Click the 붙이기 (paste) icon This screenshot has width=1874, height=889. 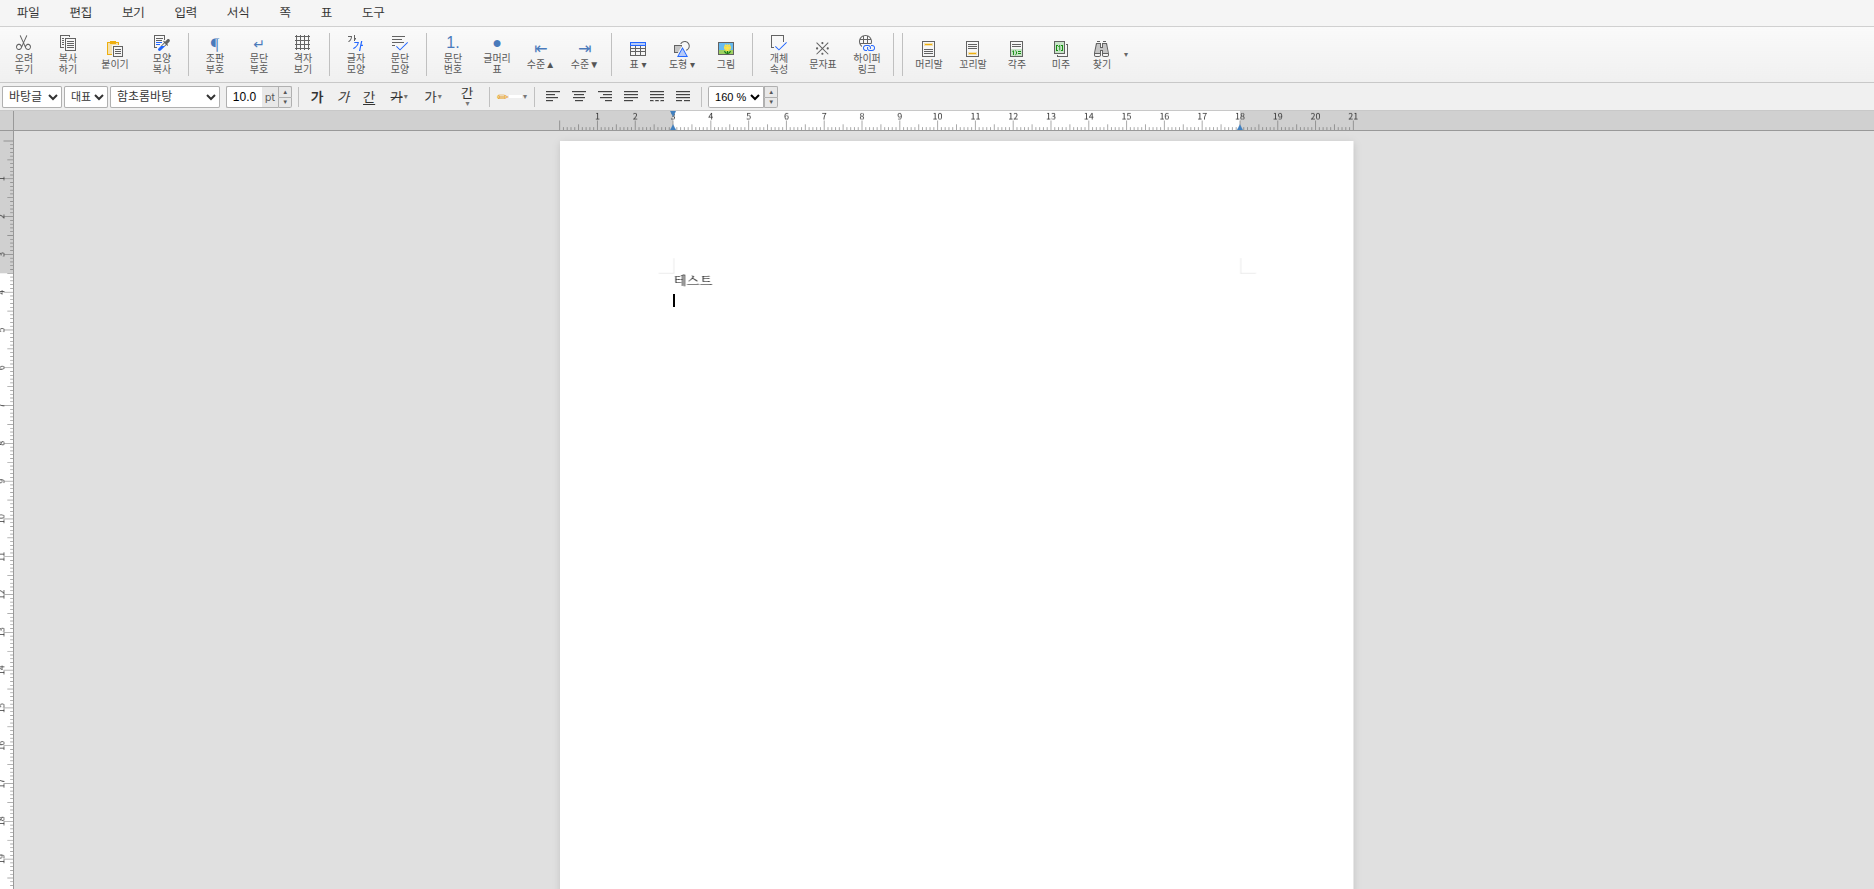[x=115, y=54]
